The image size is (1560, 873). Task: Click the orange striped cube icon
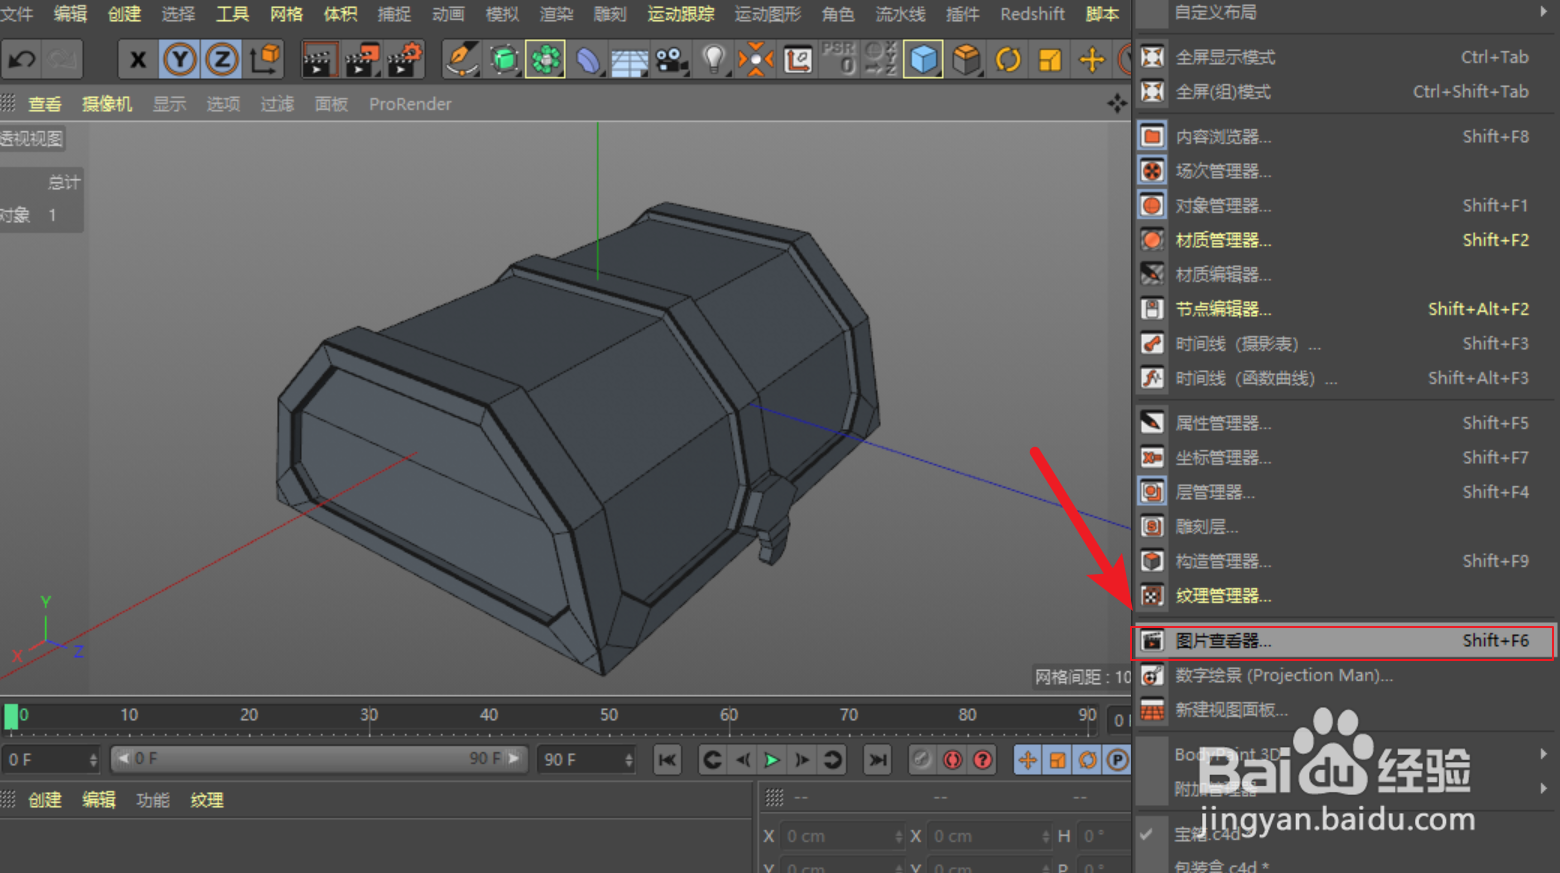(x=966, y=60)
